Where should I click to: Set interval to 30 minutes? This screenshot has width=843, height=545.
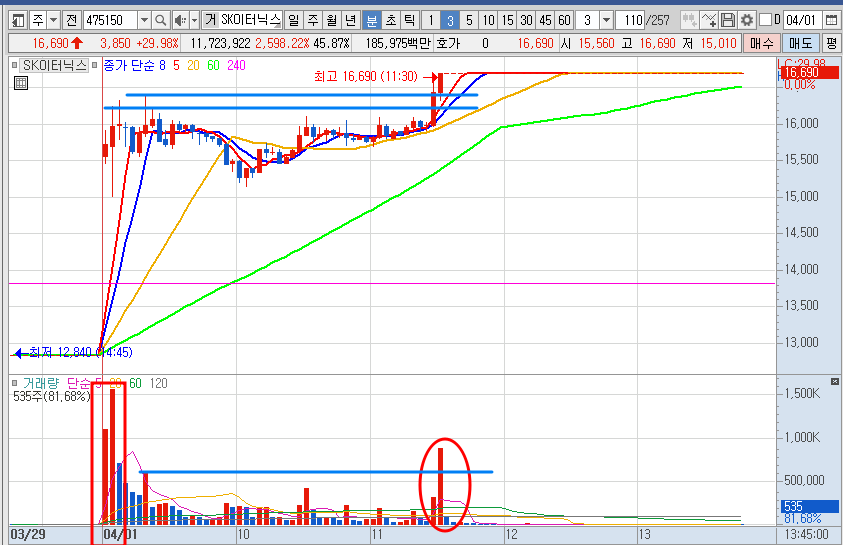(x=526, y=21)
